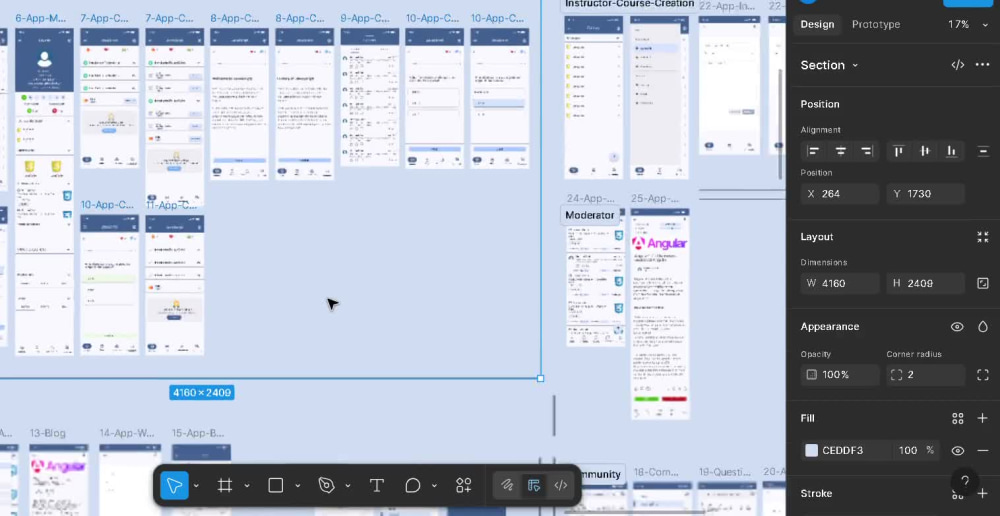
Task: Click the fill hex value CEDDF3
Action: pyautogui.click(x=842, y=450)
